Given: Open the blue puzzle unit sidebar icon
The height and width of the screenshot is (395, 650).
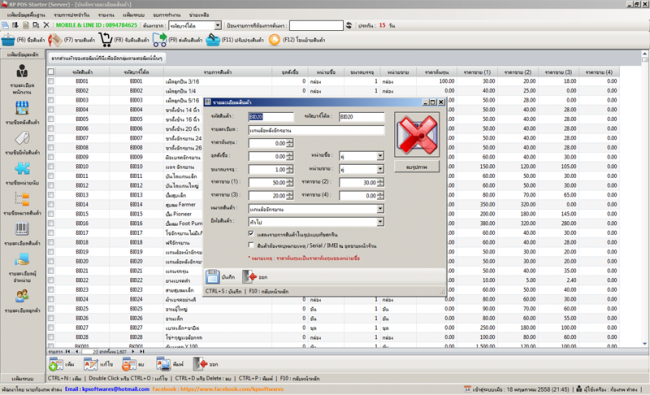Looking at the screenshot, I should [x=22, y=169].
